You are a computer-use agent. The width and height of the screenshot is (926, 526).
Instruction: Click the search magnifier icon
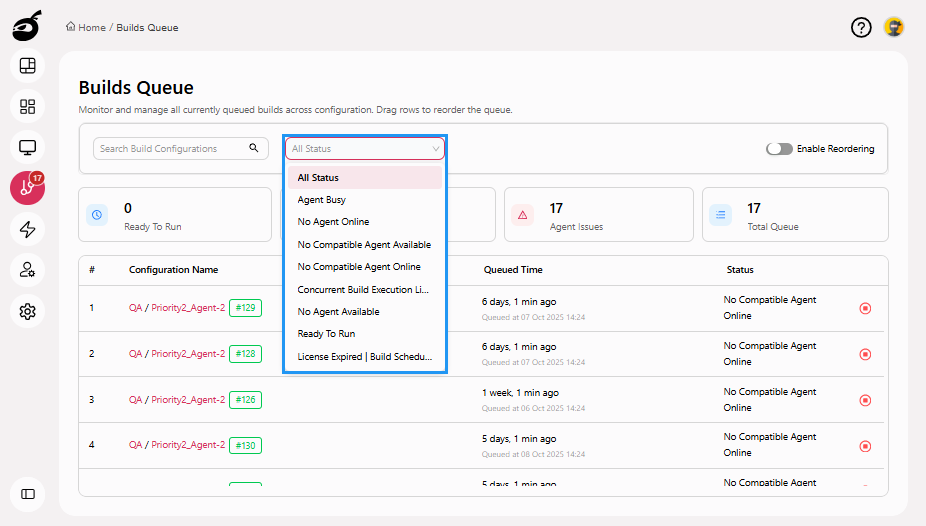click(253, 148)
